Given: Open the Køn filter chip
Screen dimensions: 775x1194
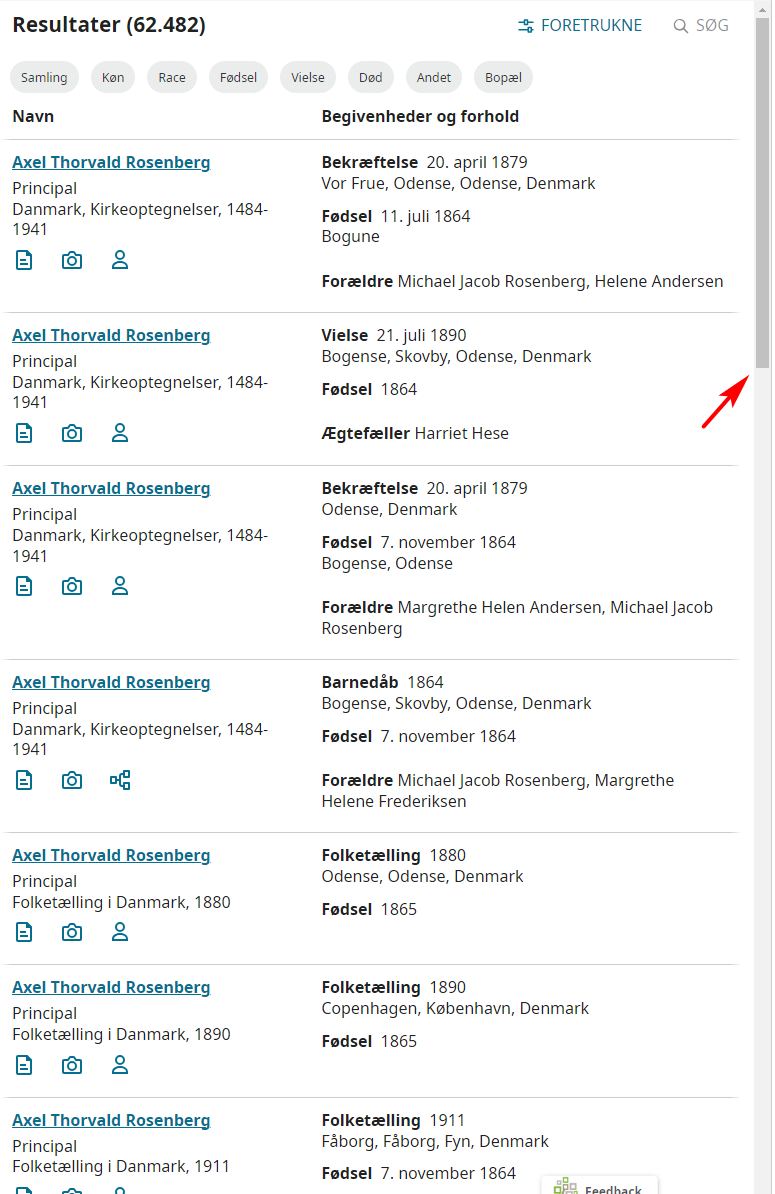Looking at the screenshot, I should click(x=113, y=77).
